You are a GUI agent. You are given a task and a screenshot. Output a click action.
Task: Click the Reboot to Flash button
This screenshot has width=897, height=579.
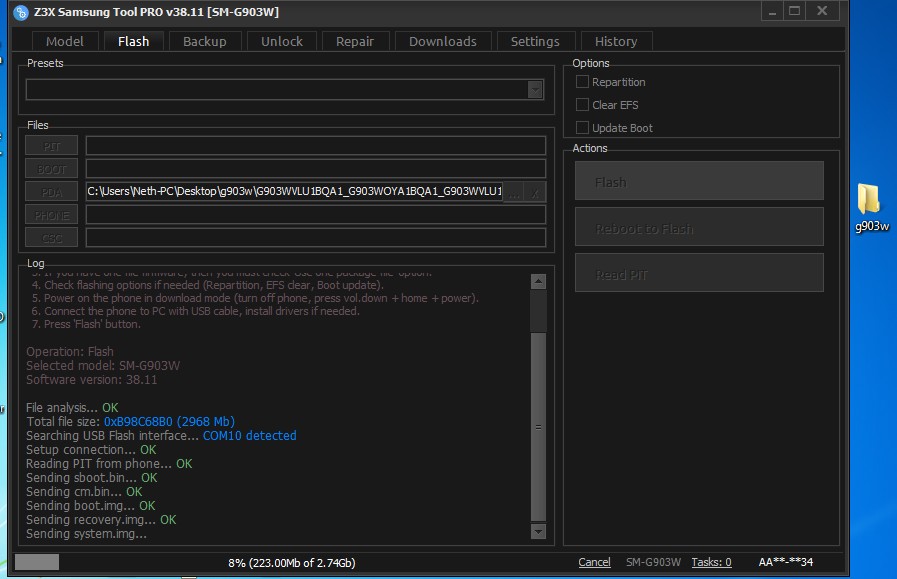[x=699, y=227]
